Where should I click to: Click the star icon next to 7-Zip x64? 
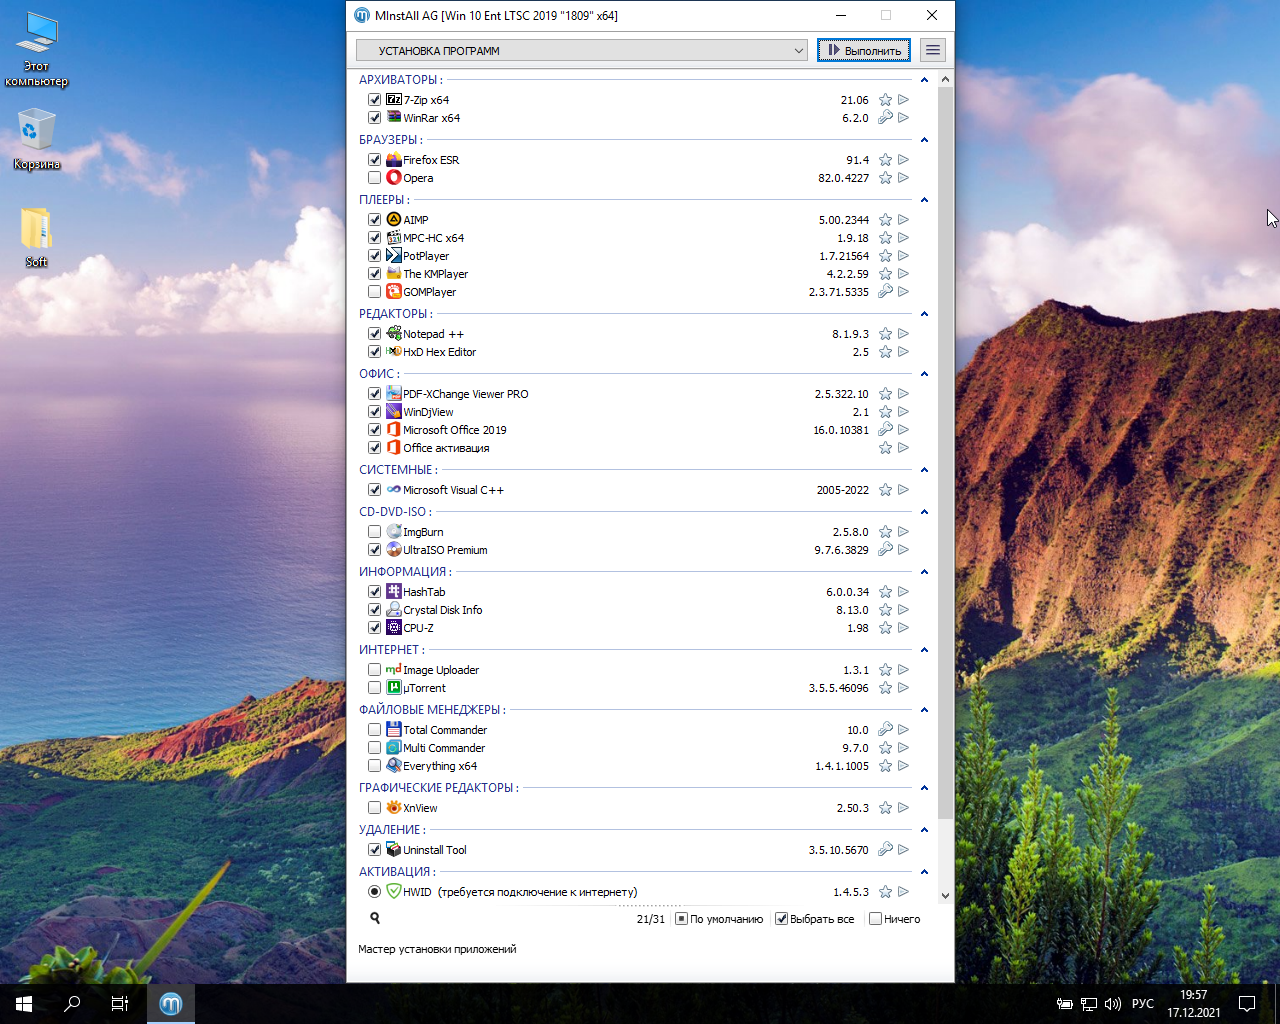tap(885, 100)
